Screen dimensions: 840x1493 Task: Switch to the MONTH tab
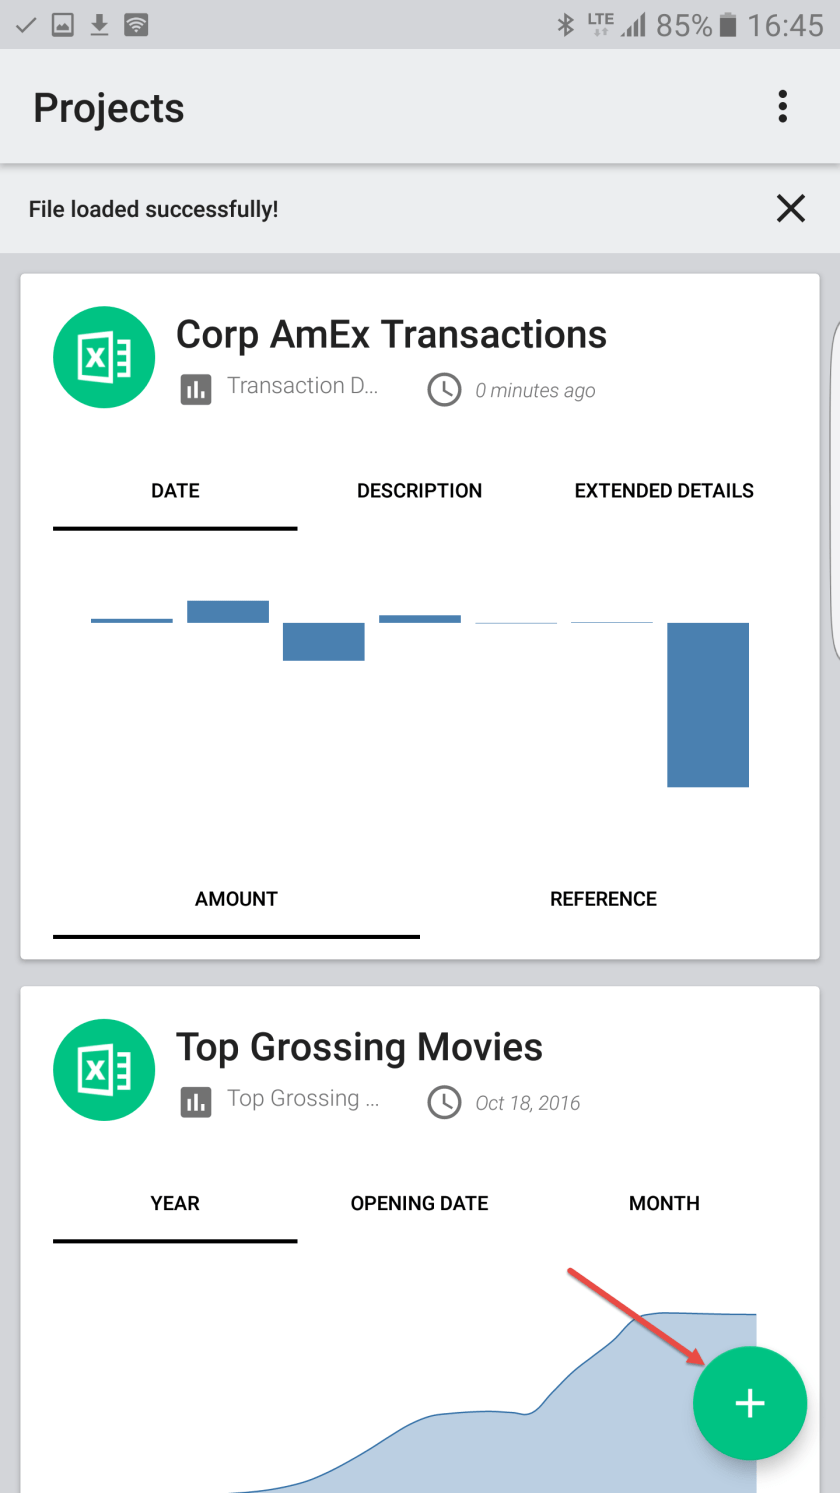tap(664, 1203)
